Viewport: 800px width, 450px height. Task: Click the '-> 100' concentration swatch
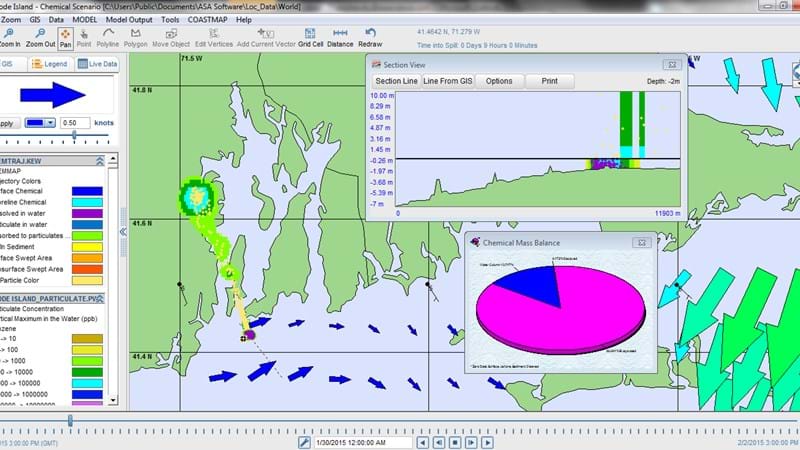[x=87, y=350]
